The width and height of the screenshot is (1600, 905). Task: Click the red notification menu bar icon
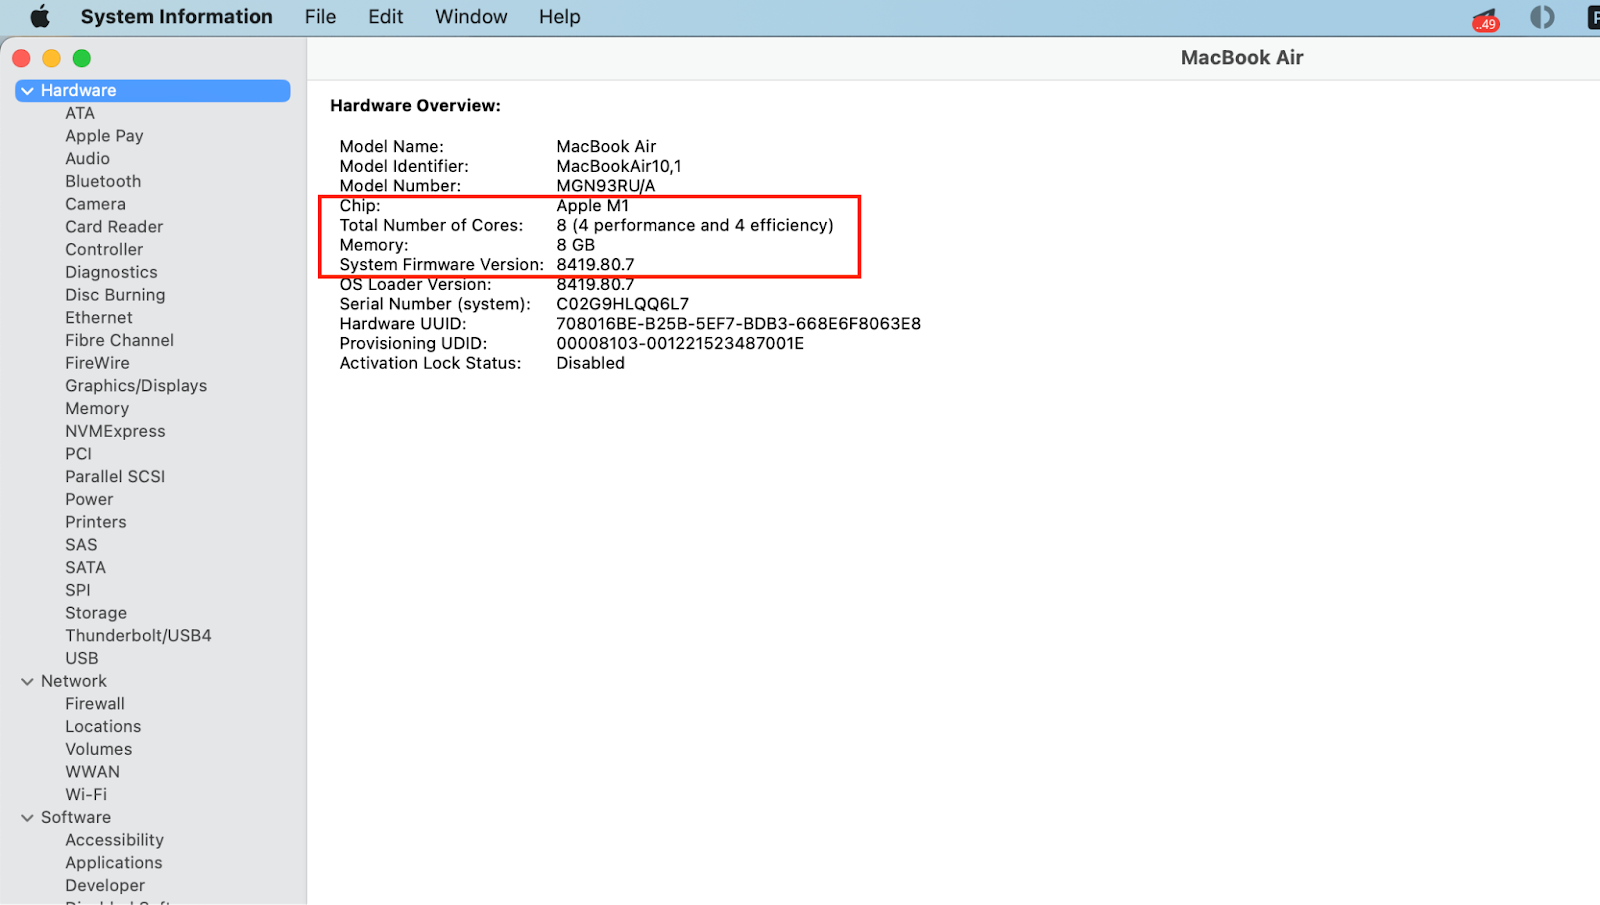1485,19
